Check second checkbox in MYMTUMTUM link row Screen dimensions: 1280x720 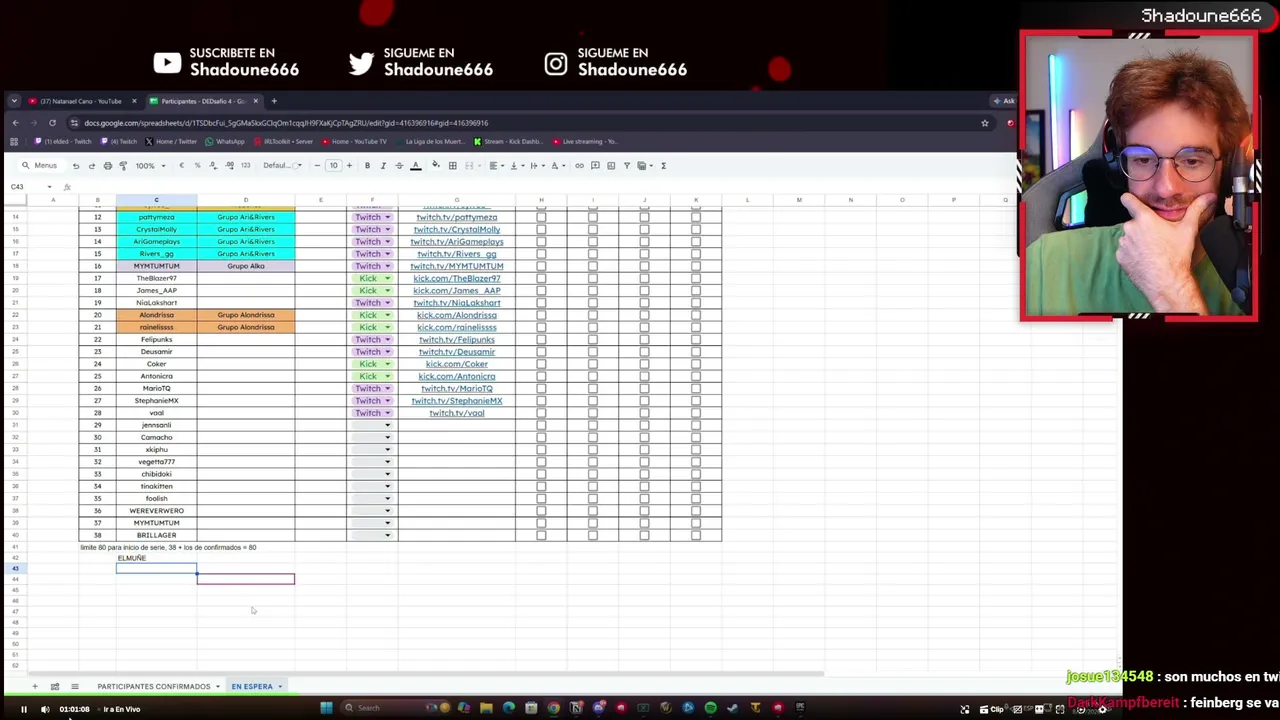point(593,266)
